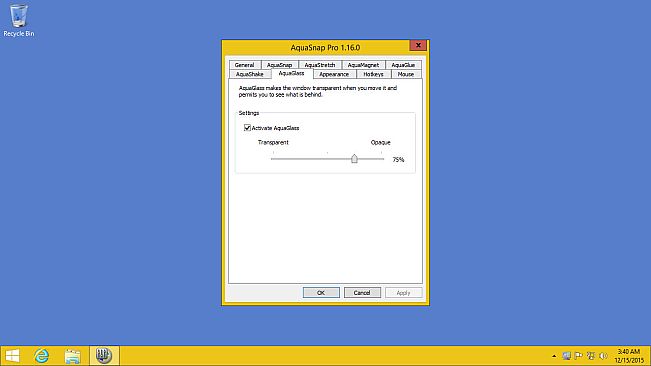The width and height of the screenshot is (651, 366).
Task: Launch Internet Explorer from taskbar
Action: pos(42,356)
